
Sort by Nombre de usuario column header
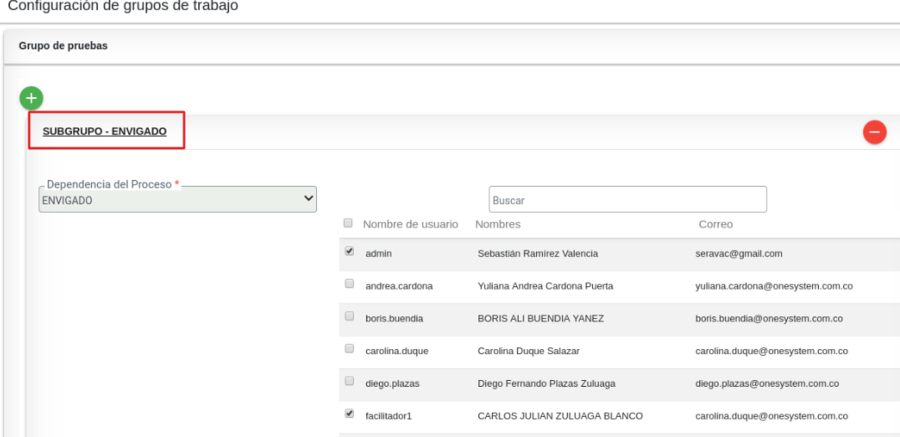[x=410, y=224]
